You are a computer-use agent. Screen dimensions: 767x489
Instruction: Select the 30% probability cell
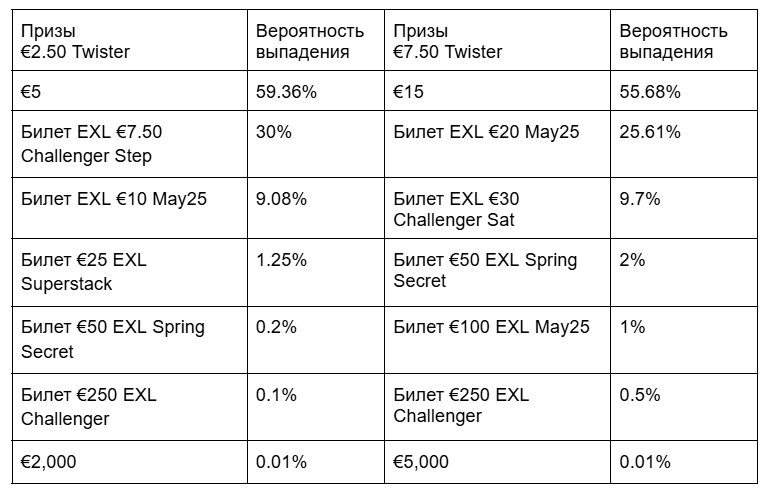[274, 132]
